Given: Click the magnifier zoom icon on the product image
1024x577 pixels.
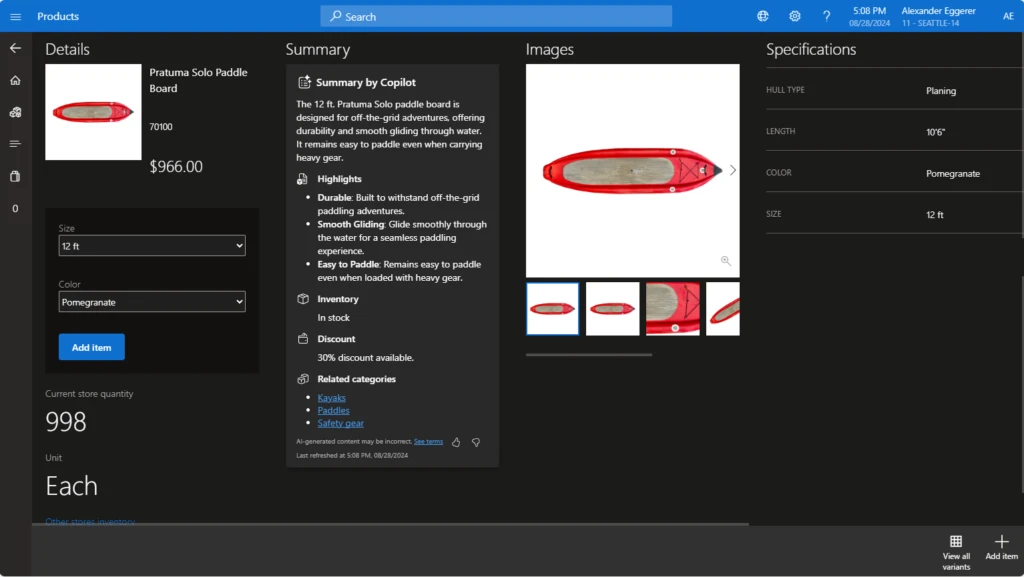Looking at the screenshot, I should [x=725, y=261].
